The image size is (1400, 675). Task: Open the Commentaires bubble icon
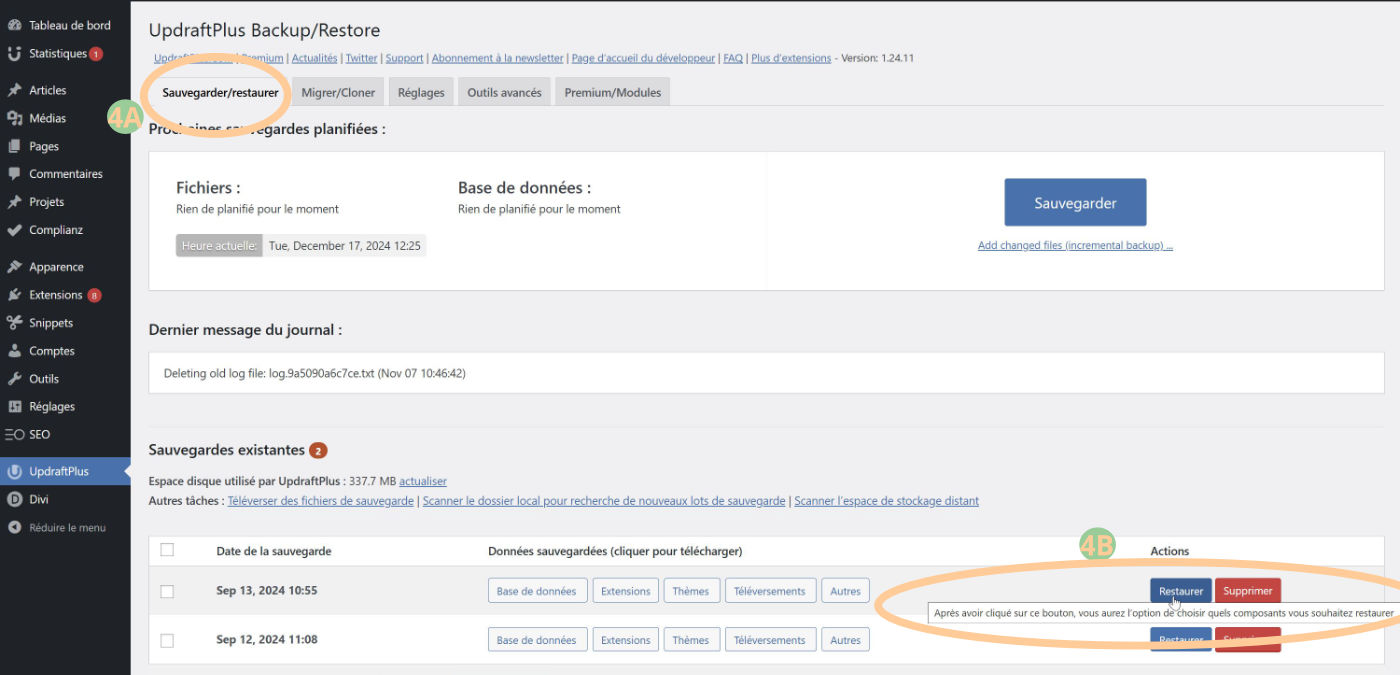(x=14, y=174)
